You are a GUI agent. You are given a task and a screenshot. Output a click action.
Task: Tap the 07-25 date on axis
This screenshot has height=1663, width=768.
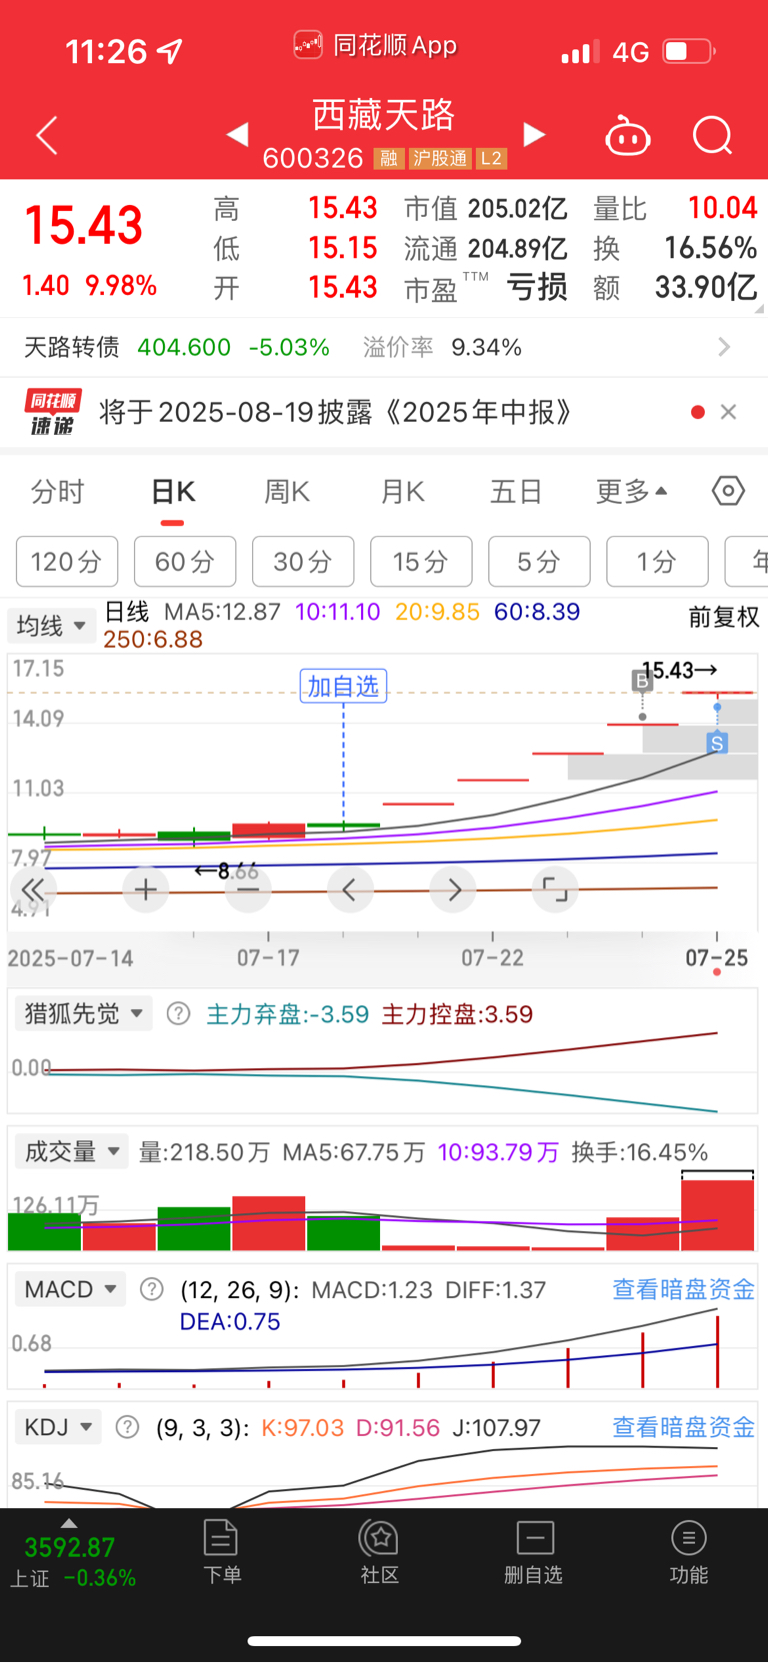pyautogui.click(x=716, y=958)
